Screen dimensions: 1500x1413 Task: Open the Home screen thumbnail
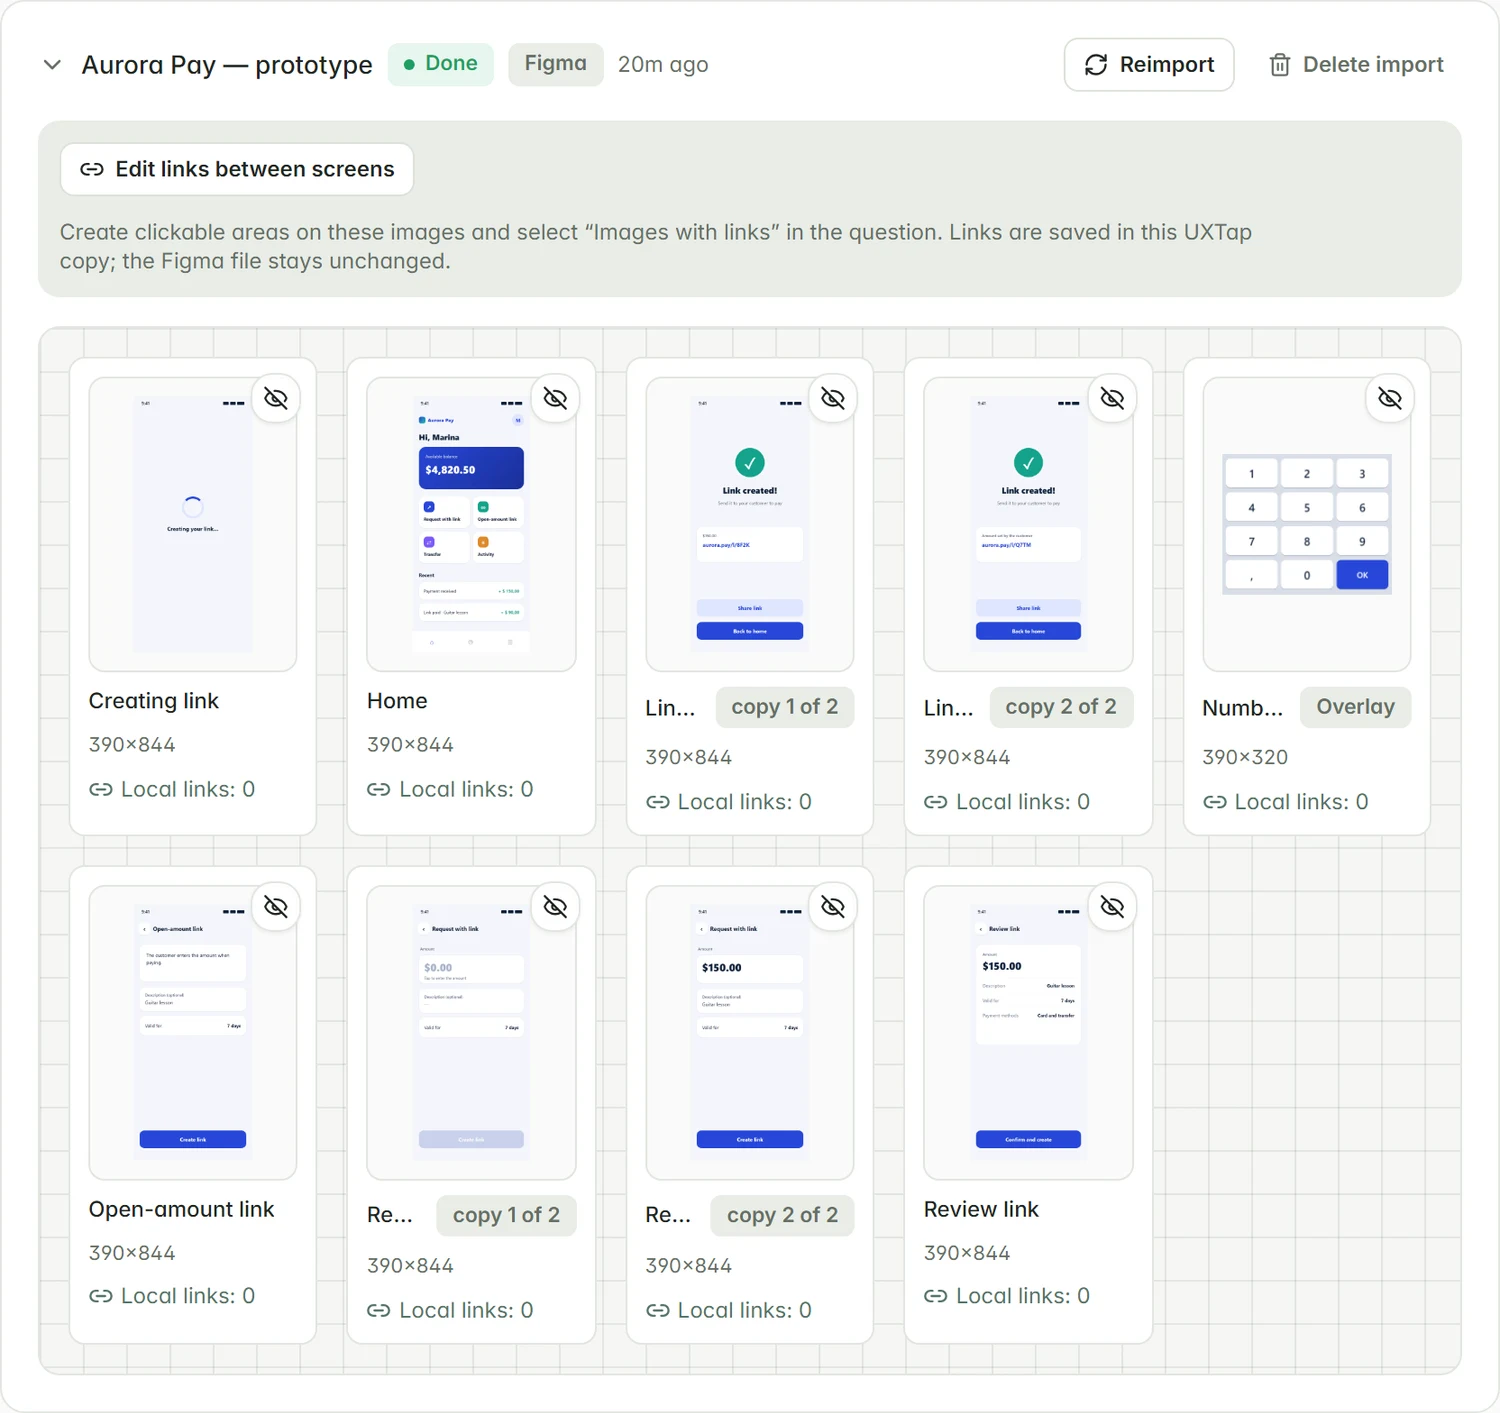tap(471, 524)
